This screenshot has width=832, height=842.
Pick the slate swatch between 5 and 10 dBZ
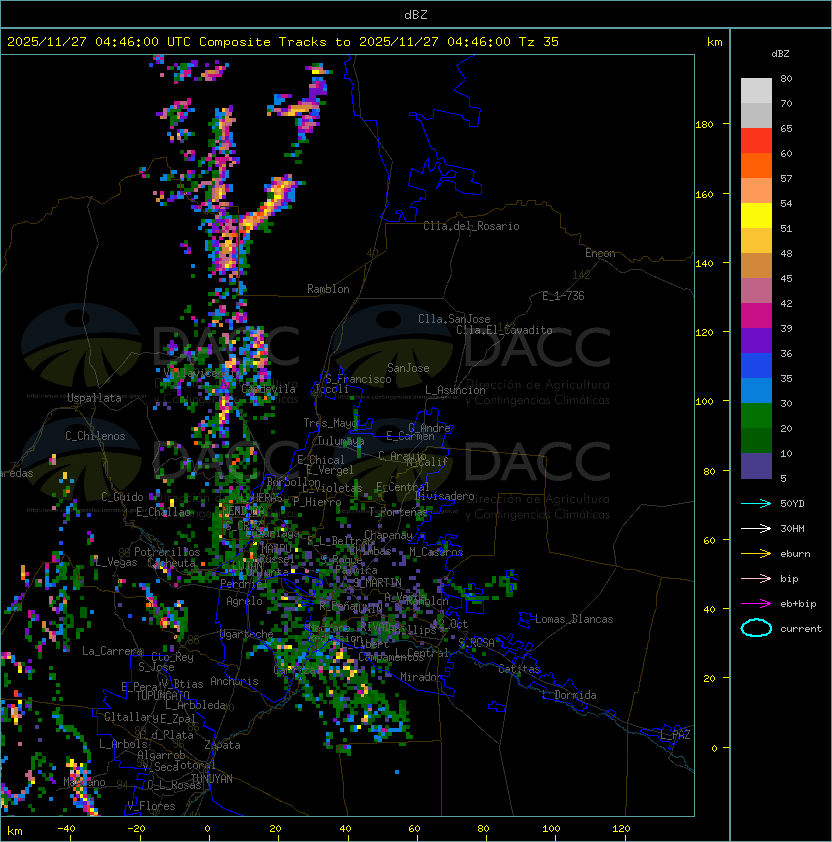click(756, 466)
